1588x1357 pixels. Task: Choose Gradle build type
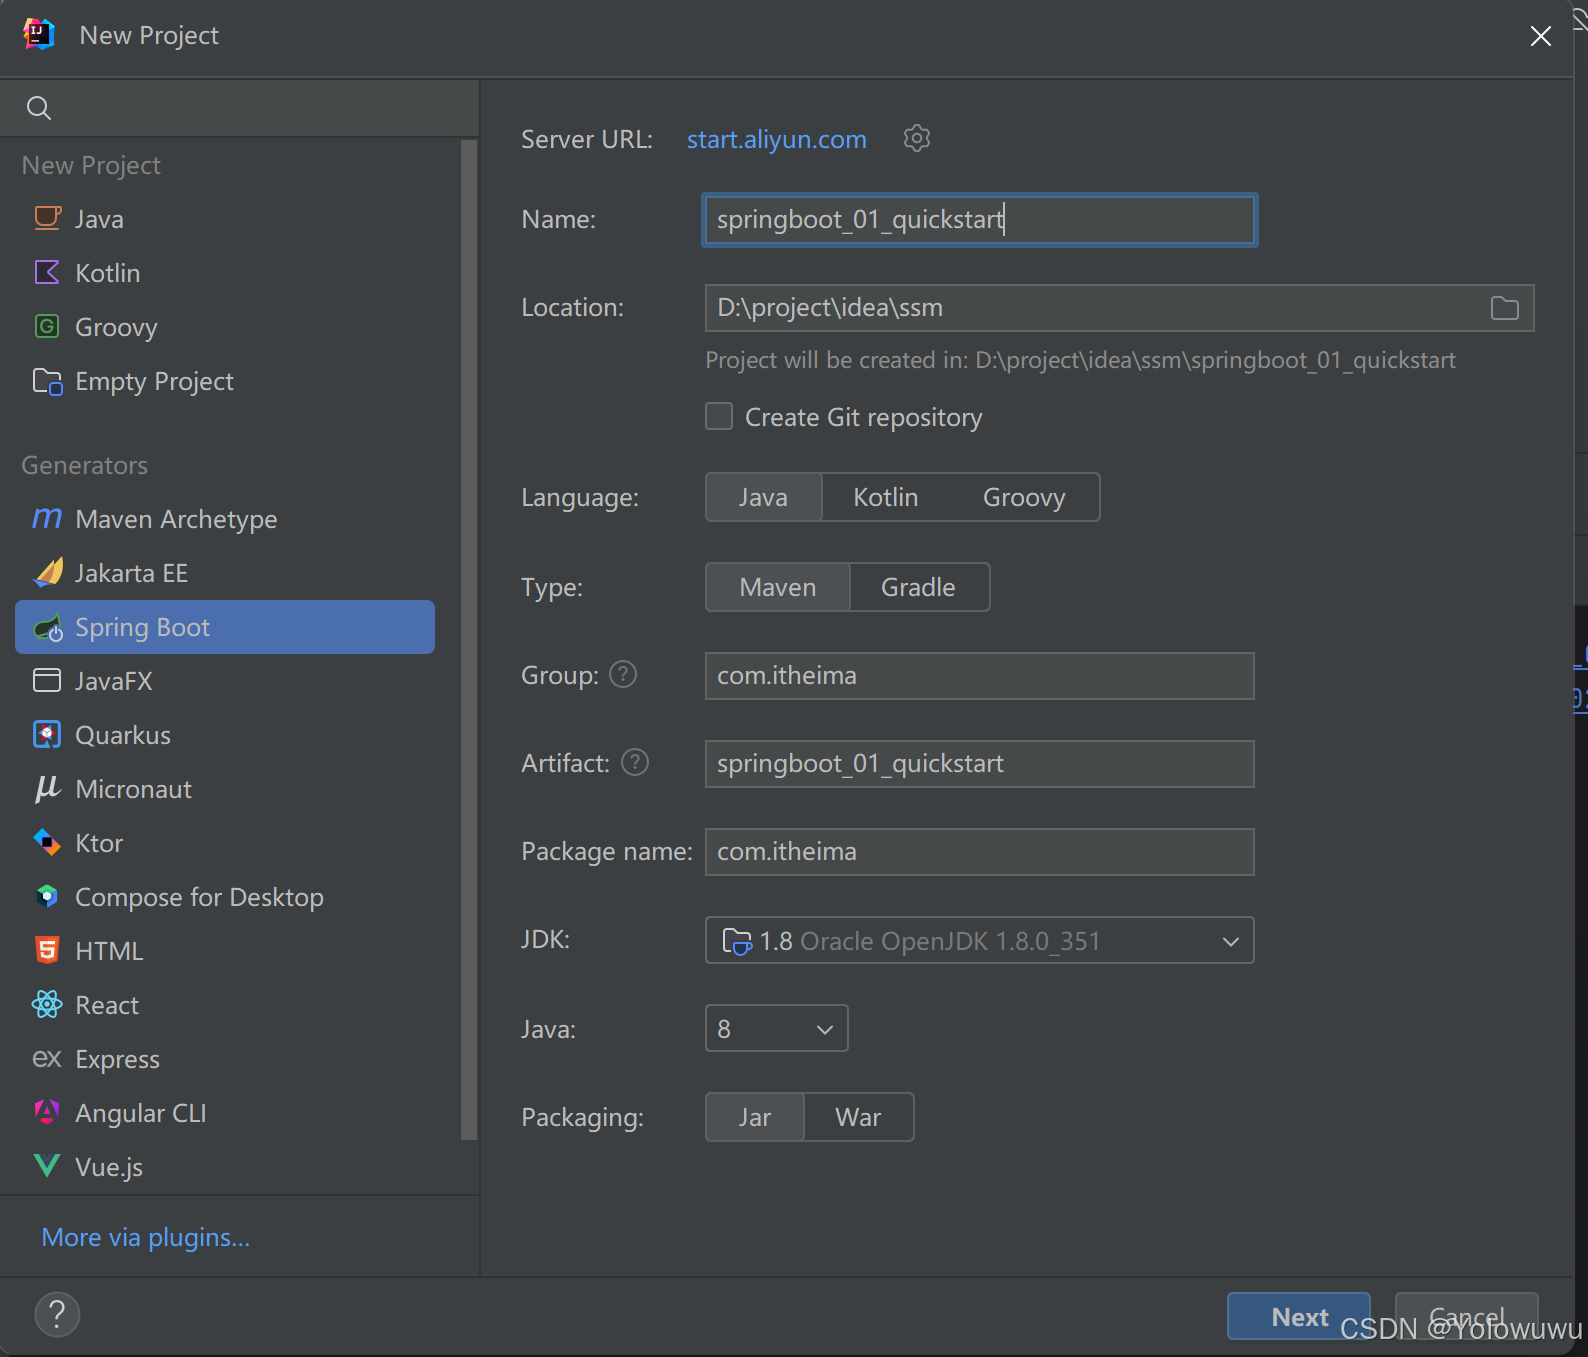[918, 587]
